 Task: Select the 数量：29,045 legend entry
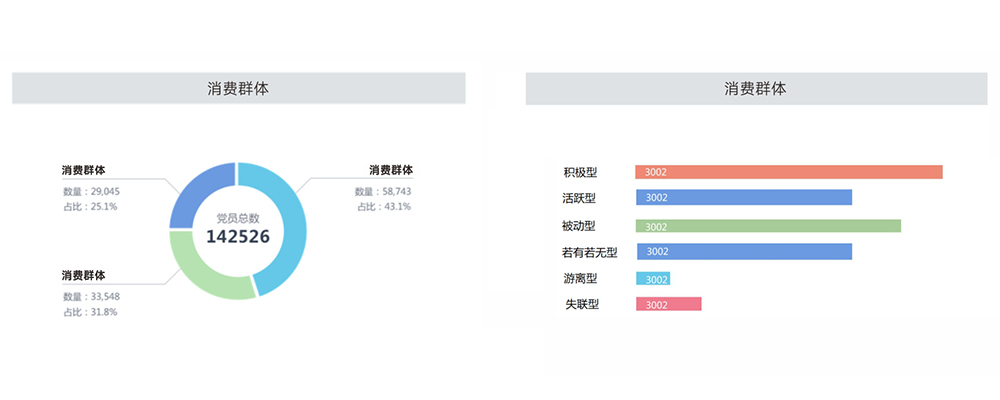91,191
